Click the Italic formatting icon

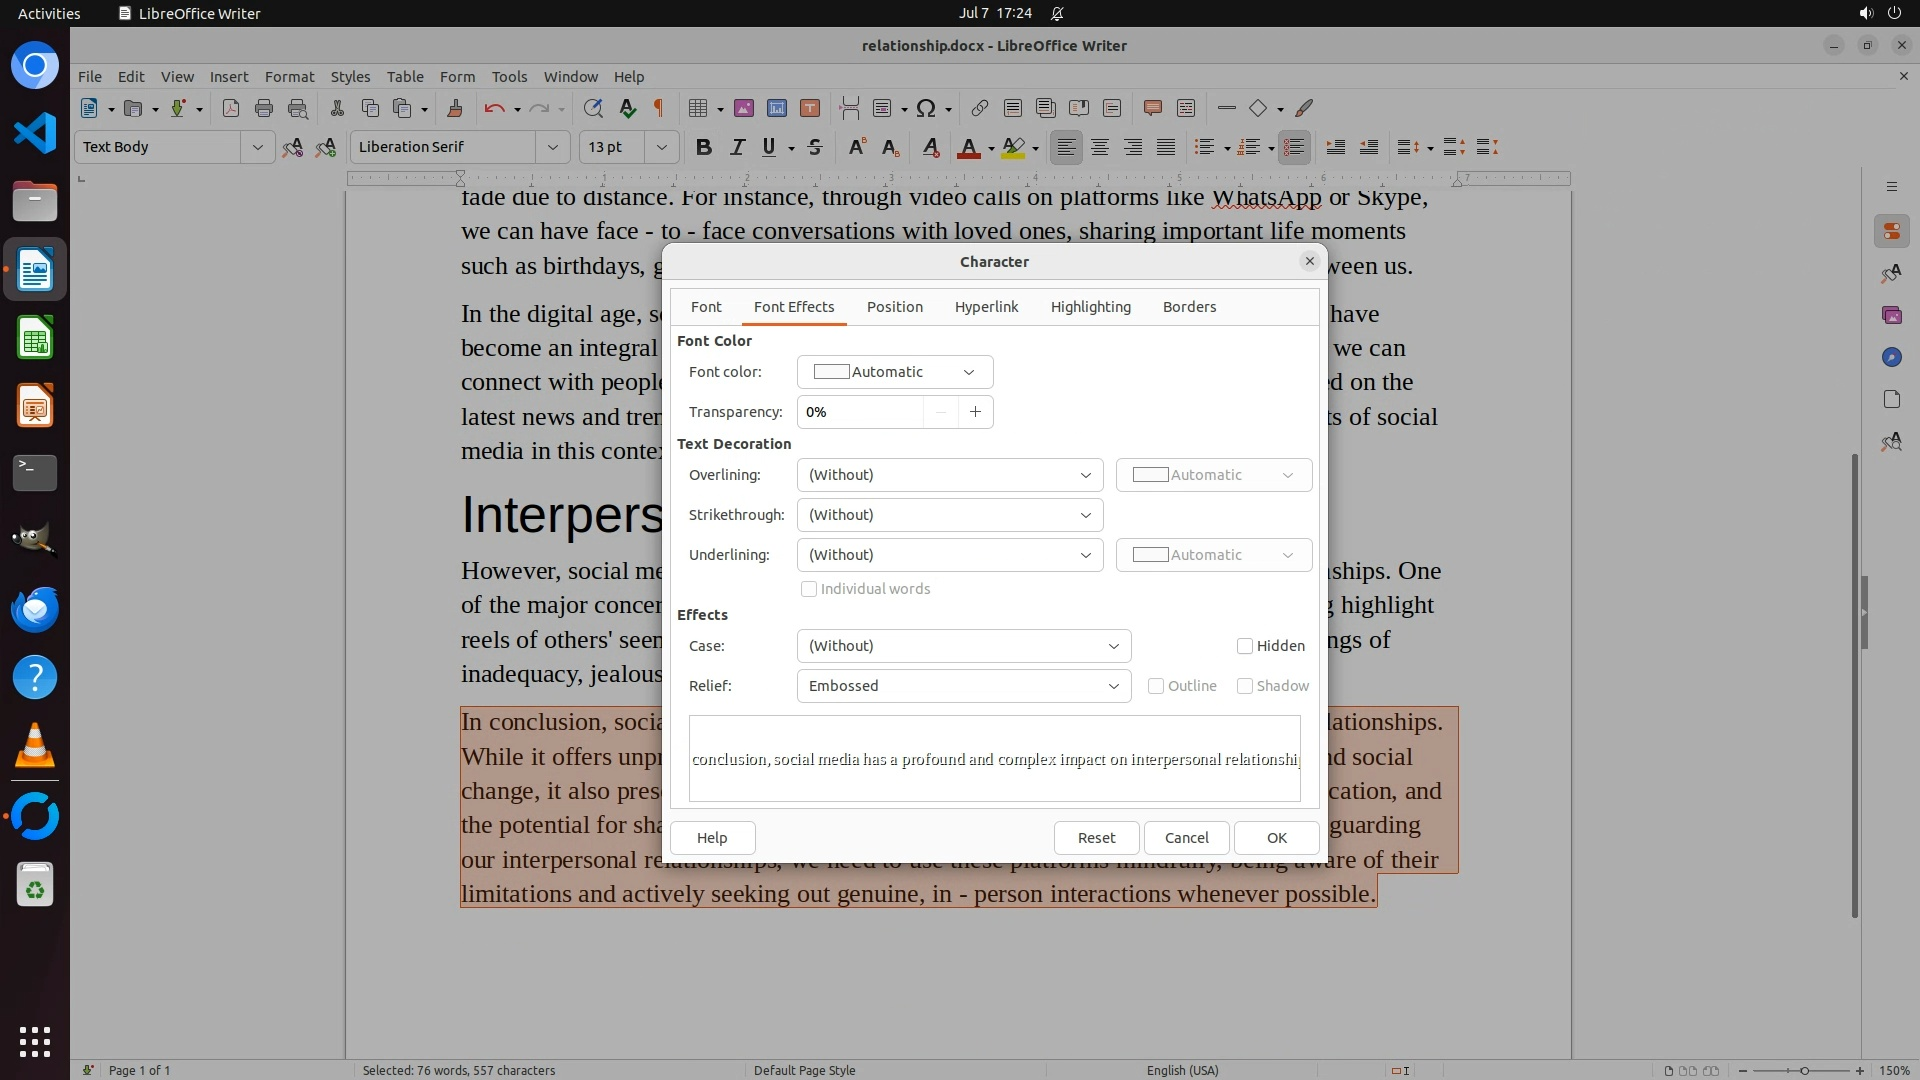737,147
